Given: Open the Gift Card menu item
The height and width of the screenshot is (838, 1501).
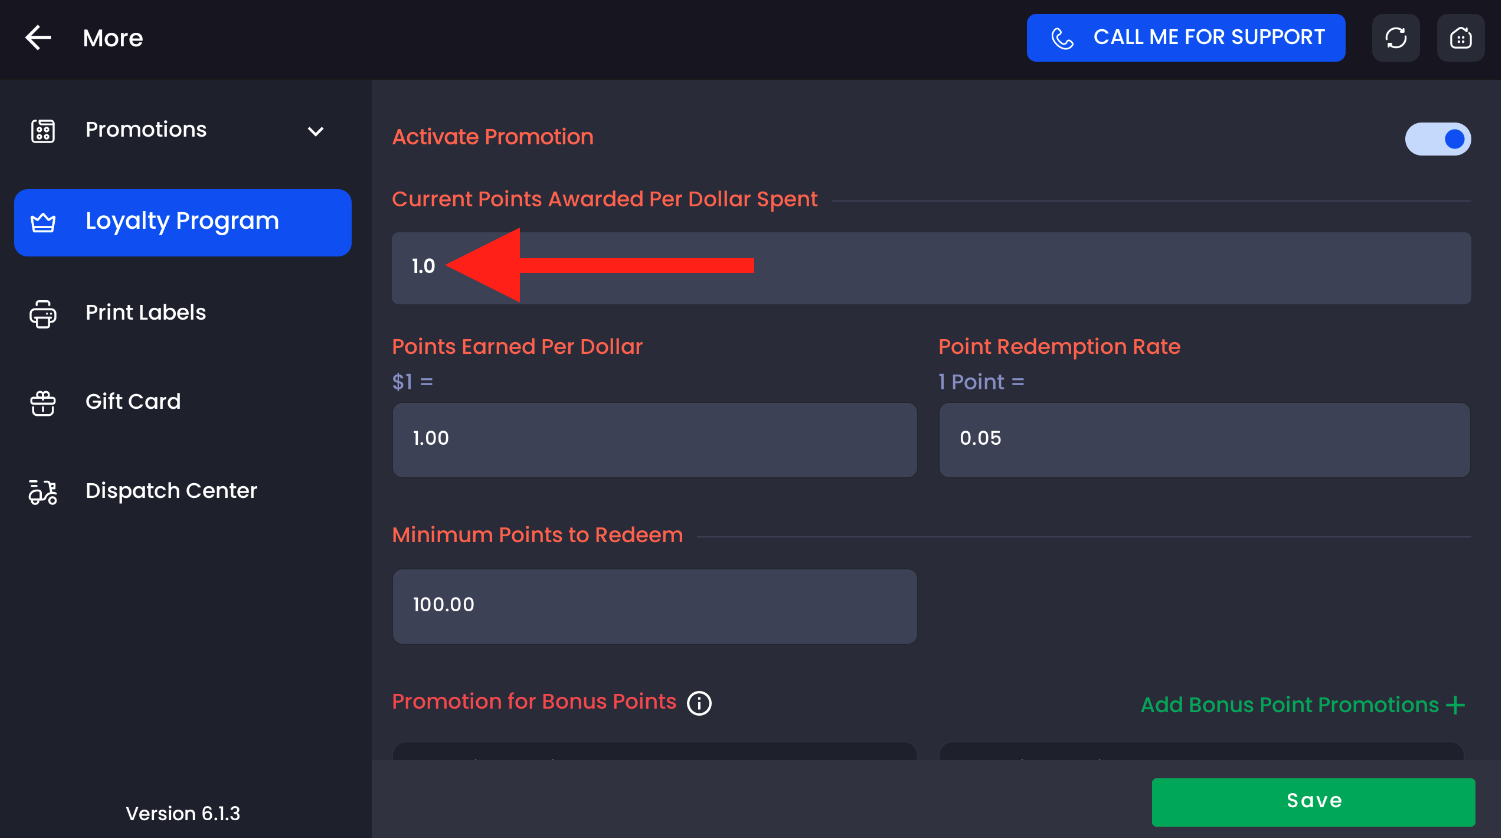Looking at the screenshot, I should (133, 402).
